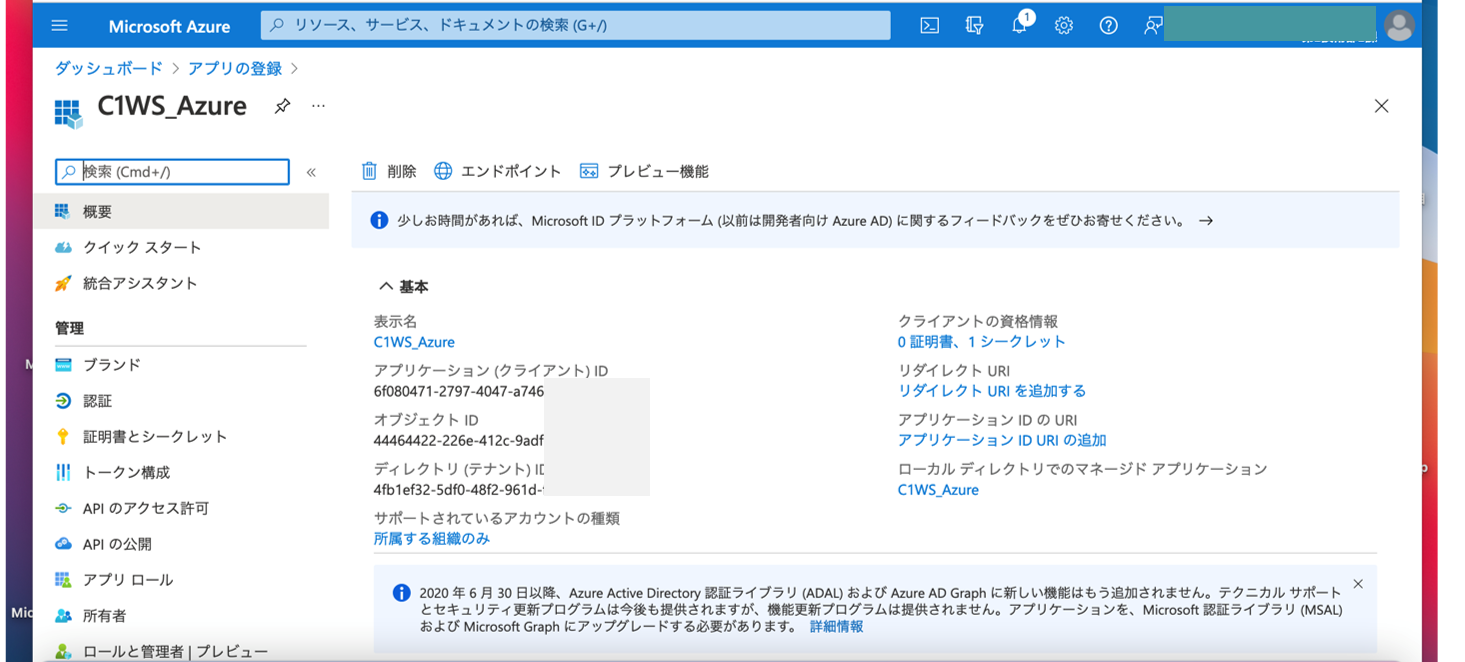Open the Directories + subscriptions filter icon
The height and width of the screenshot is (662, 1465).
(975, 26)
